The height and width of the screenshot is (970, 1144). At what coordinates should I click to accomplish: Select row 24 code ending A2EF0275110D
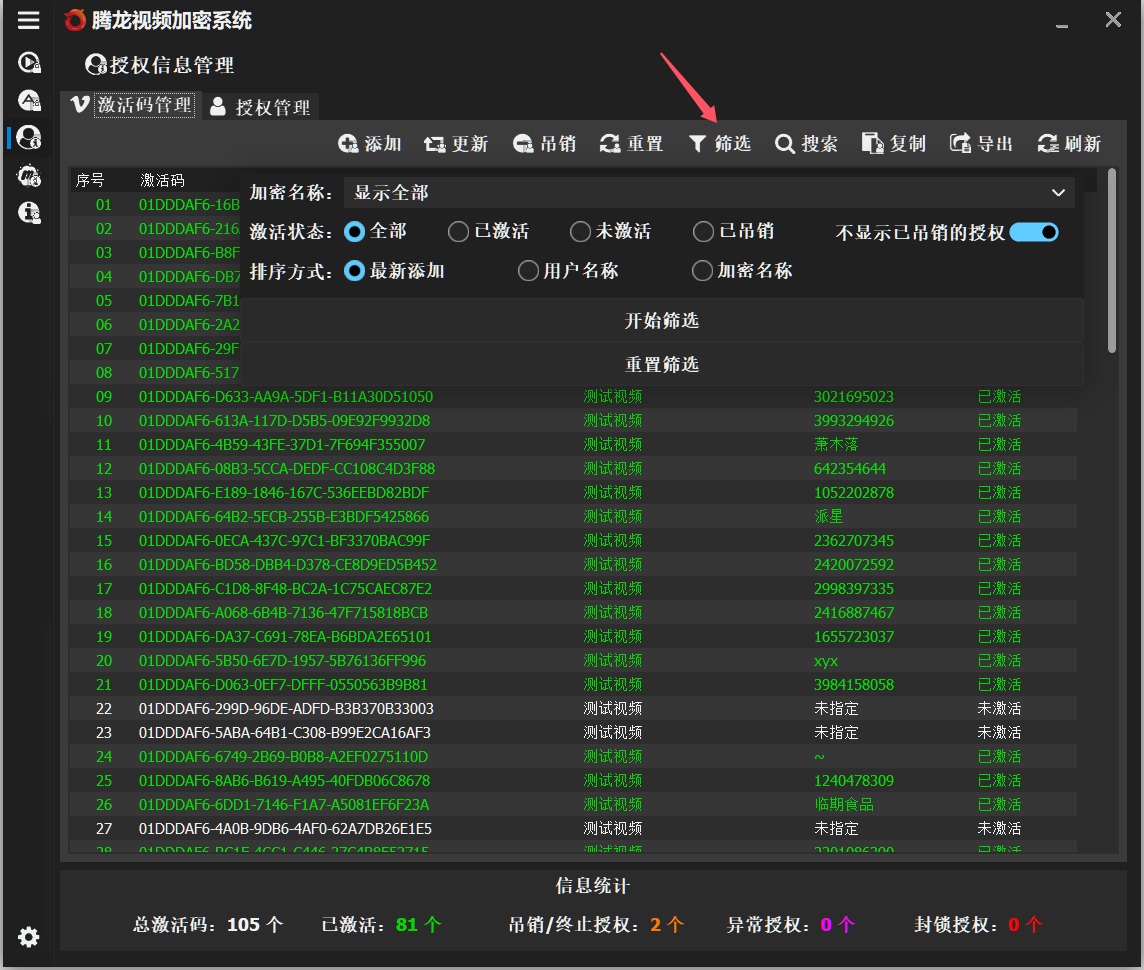point(284,756)
